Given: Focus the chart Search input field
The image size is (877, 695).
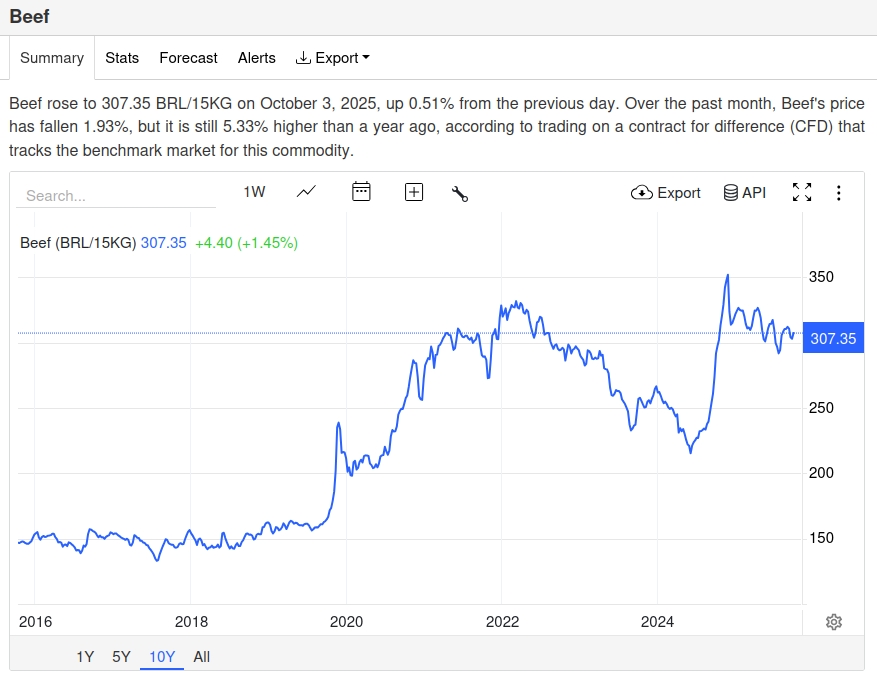Looking at the screenshot, I should (x=116, y=196).
